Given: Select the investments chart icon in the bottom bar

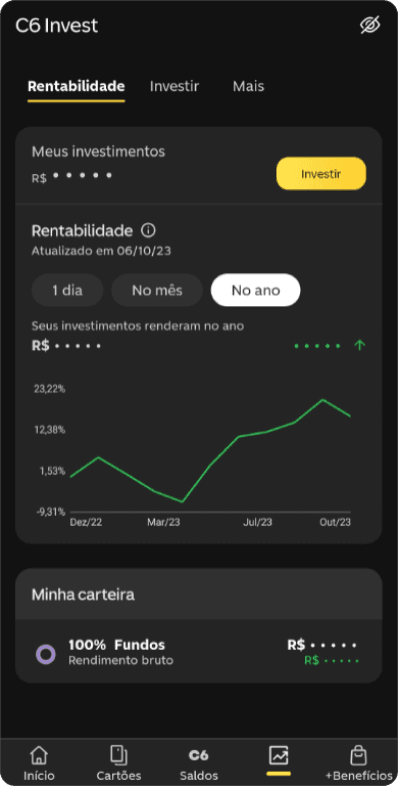Looking at the screenshot, I should 278,755.
